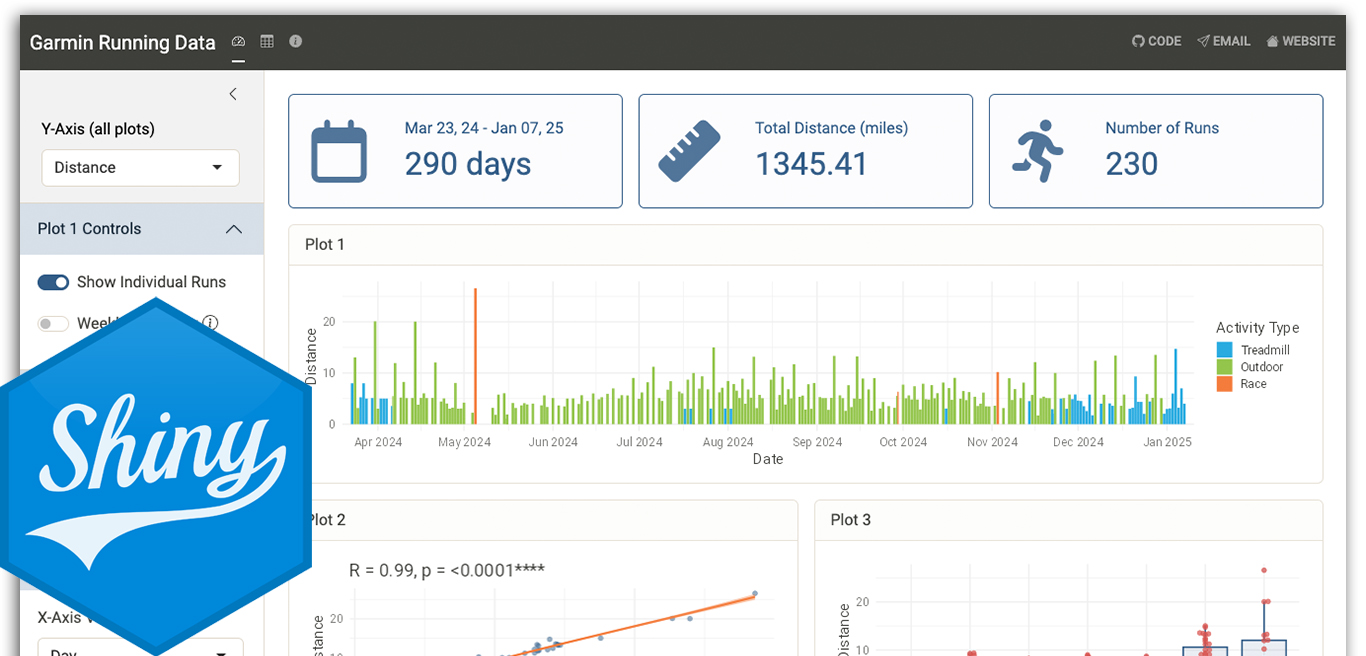
Task: Collapse the sidebar with the chevron arrow
Action: [233, 94]
